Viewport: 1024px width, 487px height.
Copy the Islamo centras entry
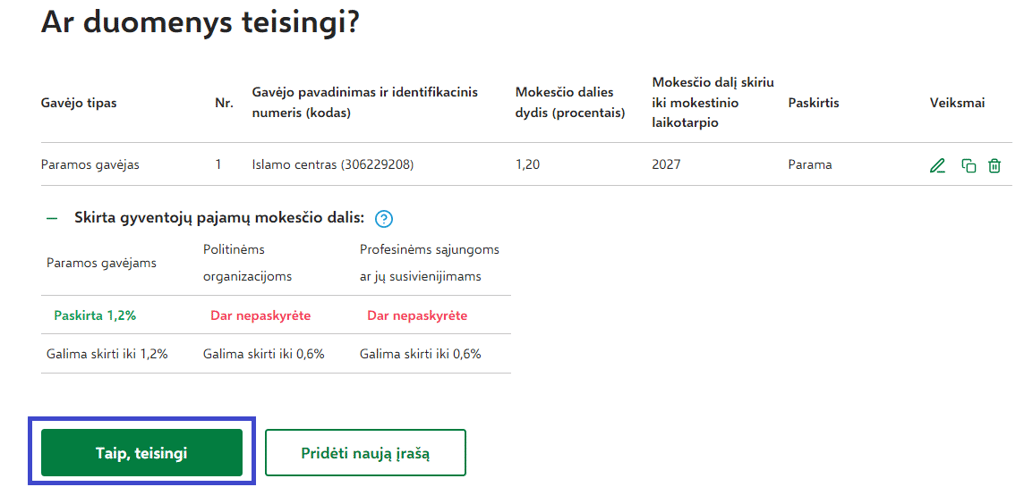tap(968, 166)
